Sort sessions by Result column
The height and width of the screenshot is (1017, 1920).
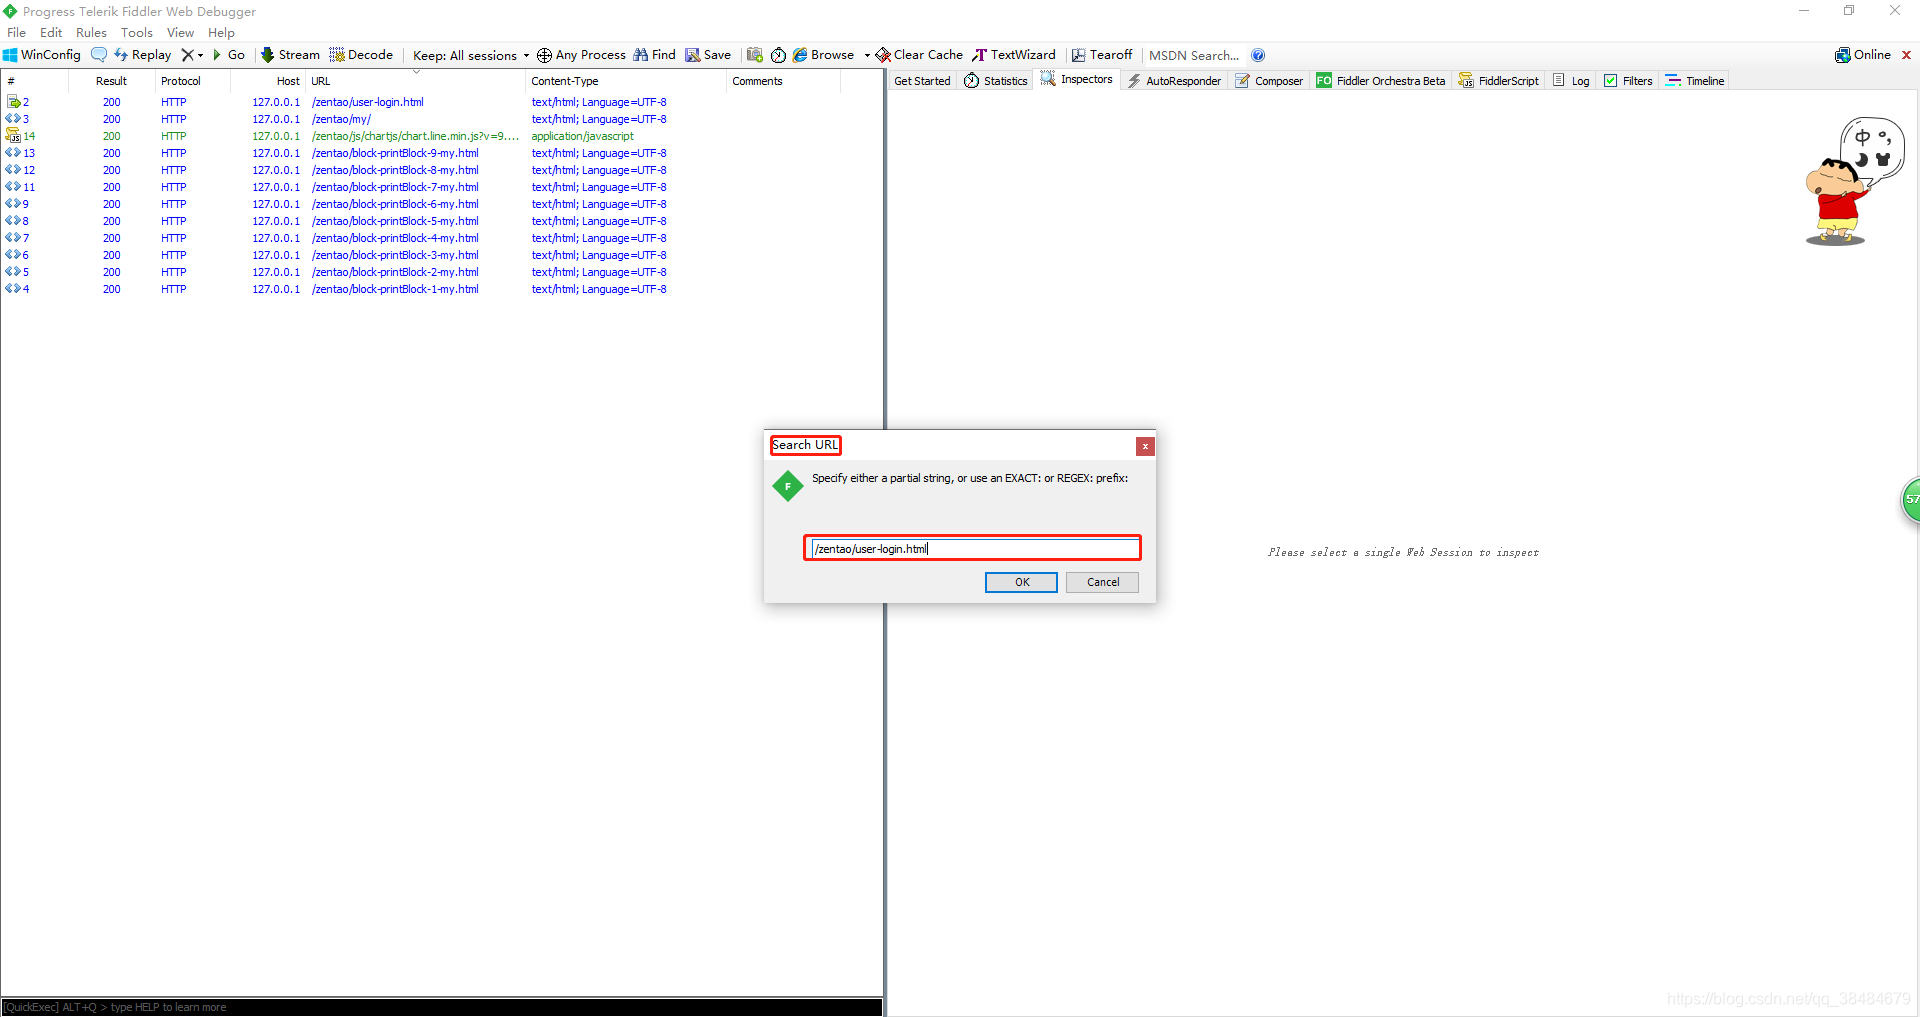tap(111, 81)
